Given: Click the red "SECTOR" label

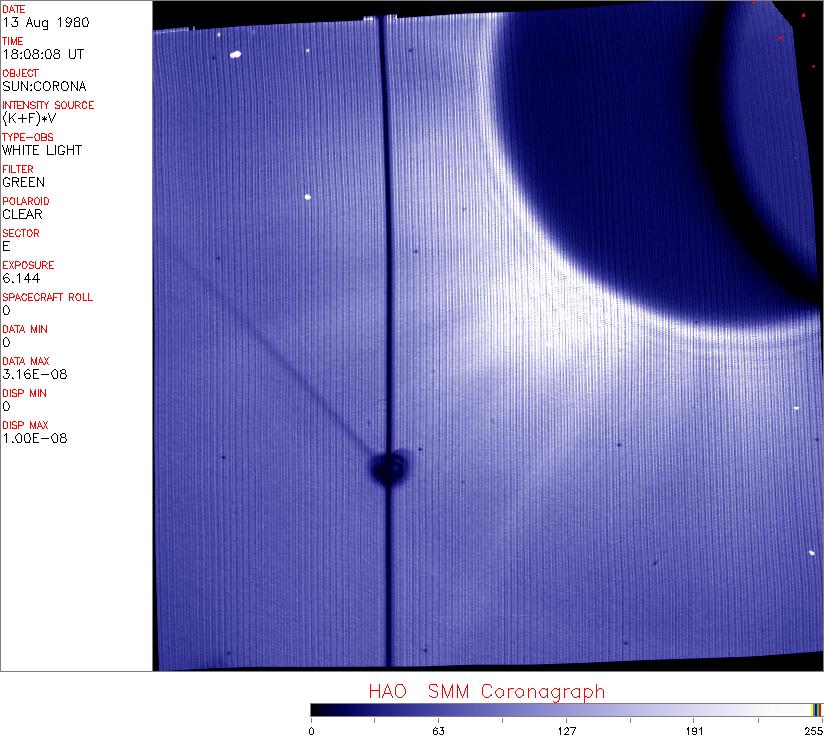Looking at the screenshot, I should click(21, 233).
